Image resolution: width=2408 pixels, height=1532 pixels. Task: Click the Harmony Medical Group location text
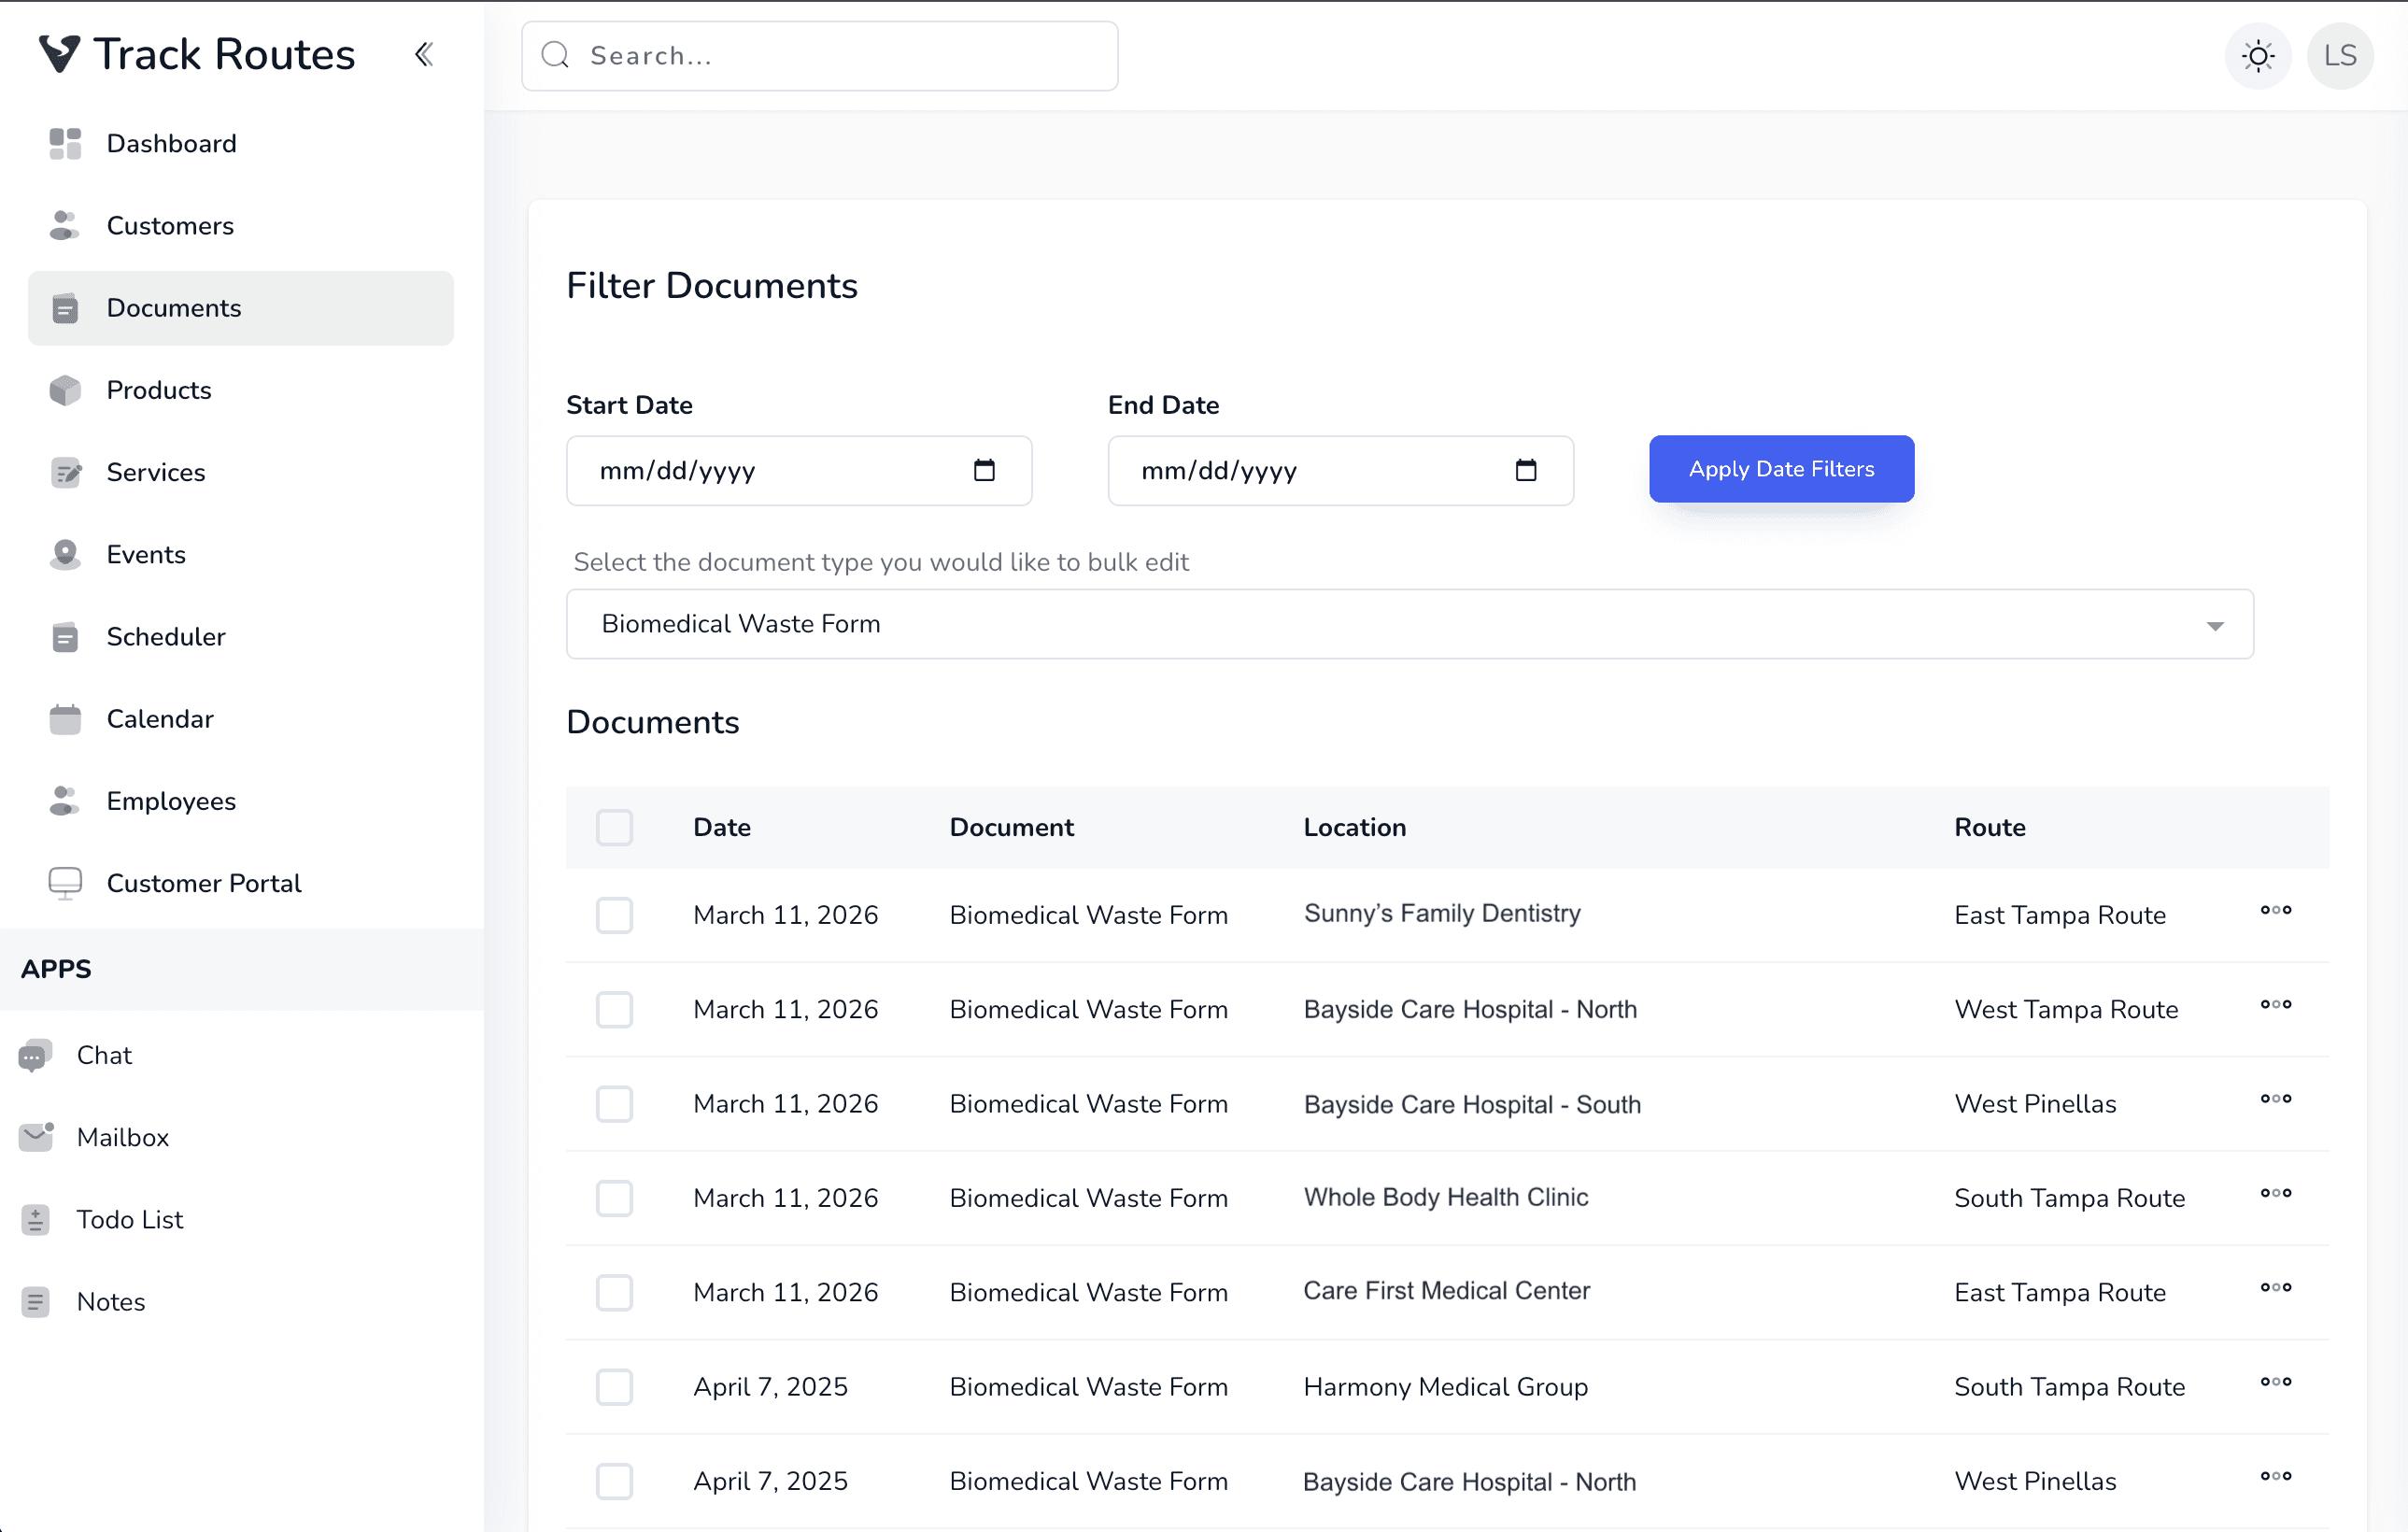click(x=1445, y=1387)
